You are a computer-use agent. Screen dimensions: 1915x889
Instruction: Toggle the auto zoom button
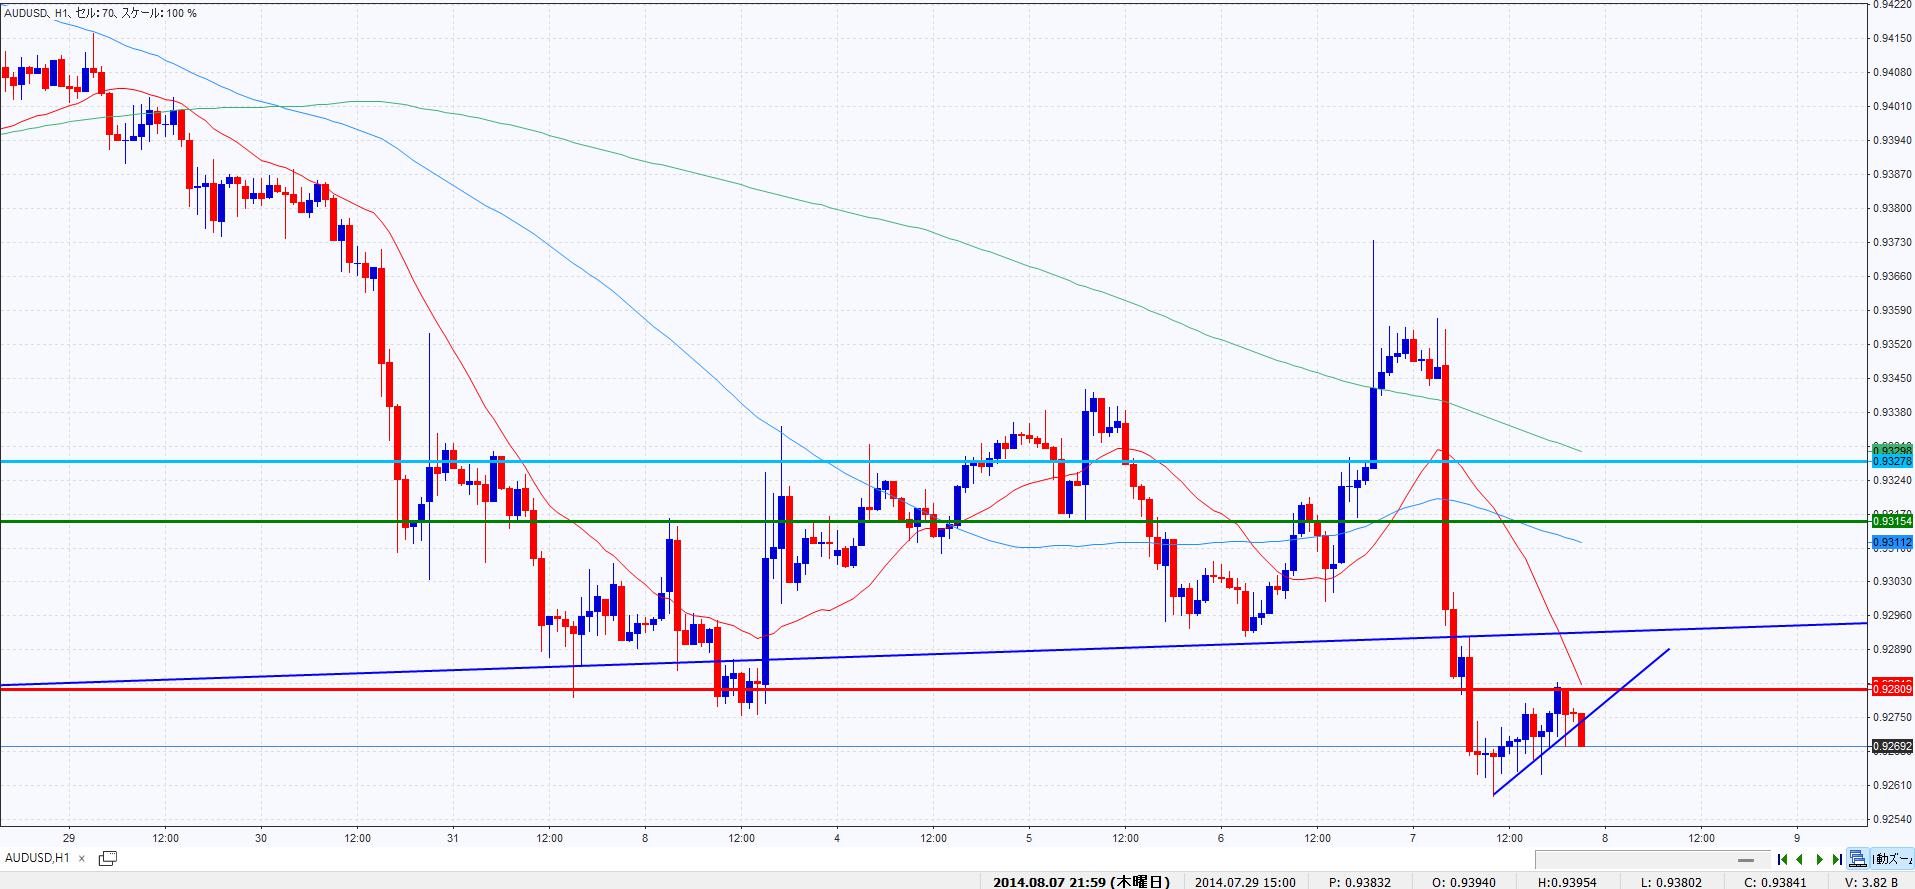(x=1892, y=858)
